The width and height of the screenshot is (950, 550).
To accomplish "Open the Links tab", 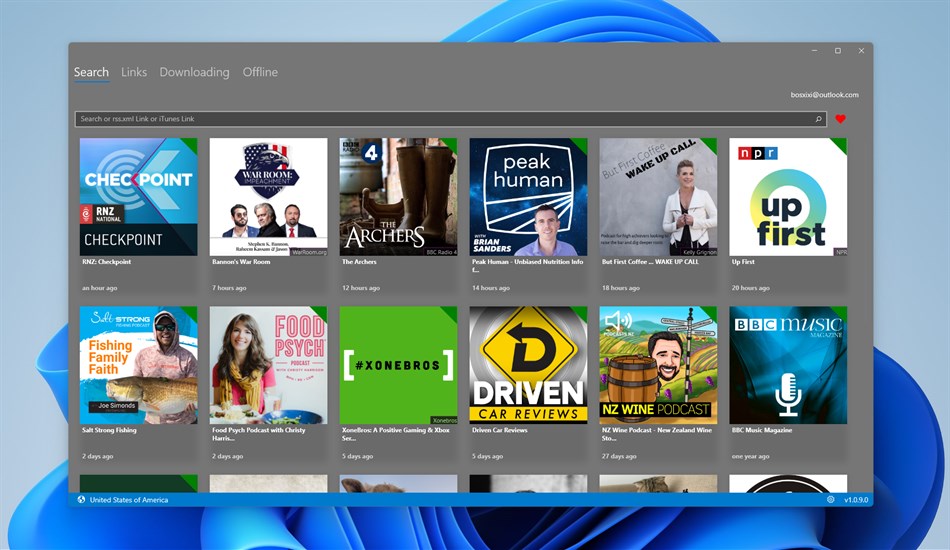I will point(134,72).
